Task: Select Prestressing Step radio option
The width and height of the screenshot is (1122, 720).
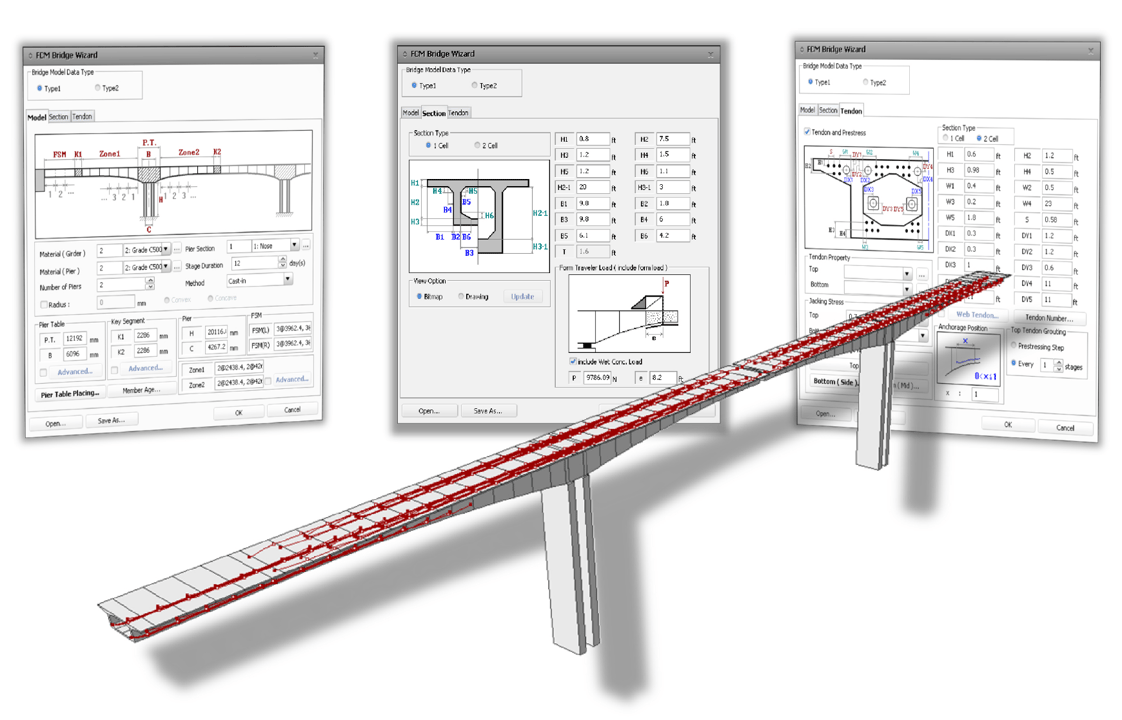Action: (x=1013, y=346)
